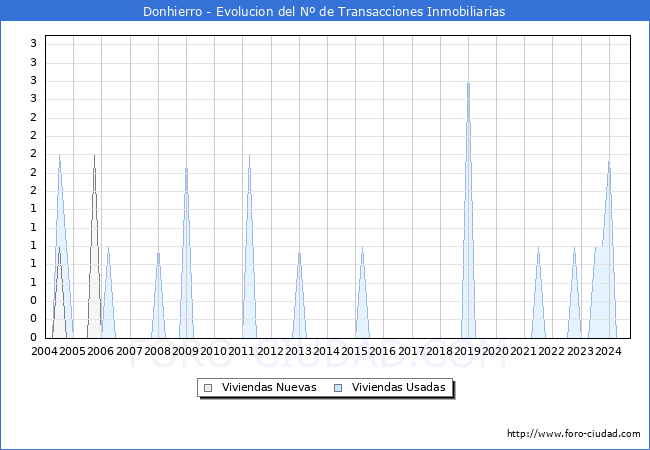The image size is (650, 450).
Task: Click the 2024 used-homes peak
Action: 609,249
